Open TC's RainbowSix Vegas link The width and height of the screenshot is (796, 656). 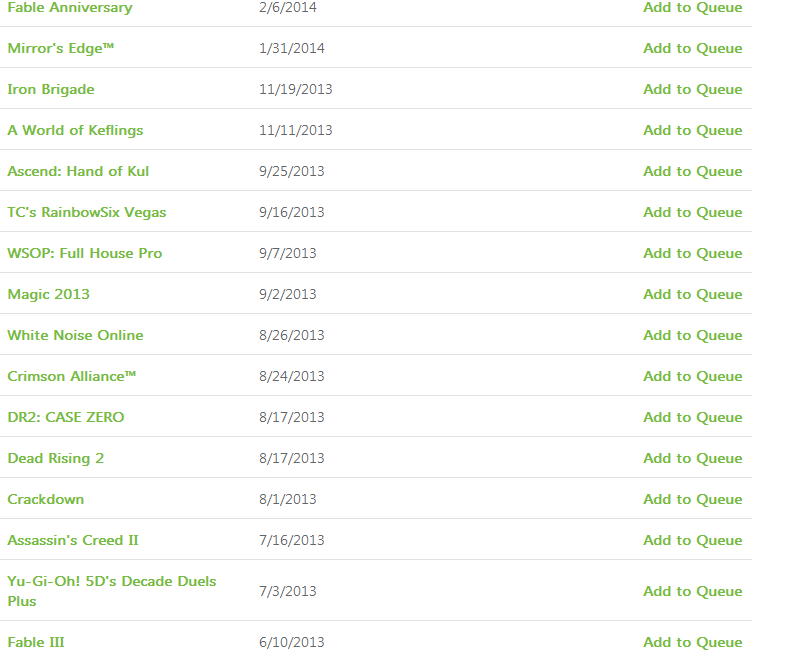[x=87, y=212]
